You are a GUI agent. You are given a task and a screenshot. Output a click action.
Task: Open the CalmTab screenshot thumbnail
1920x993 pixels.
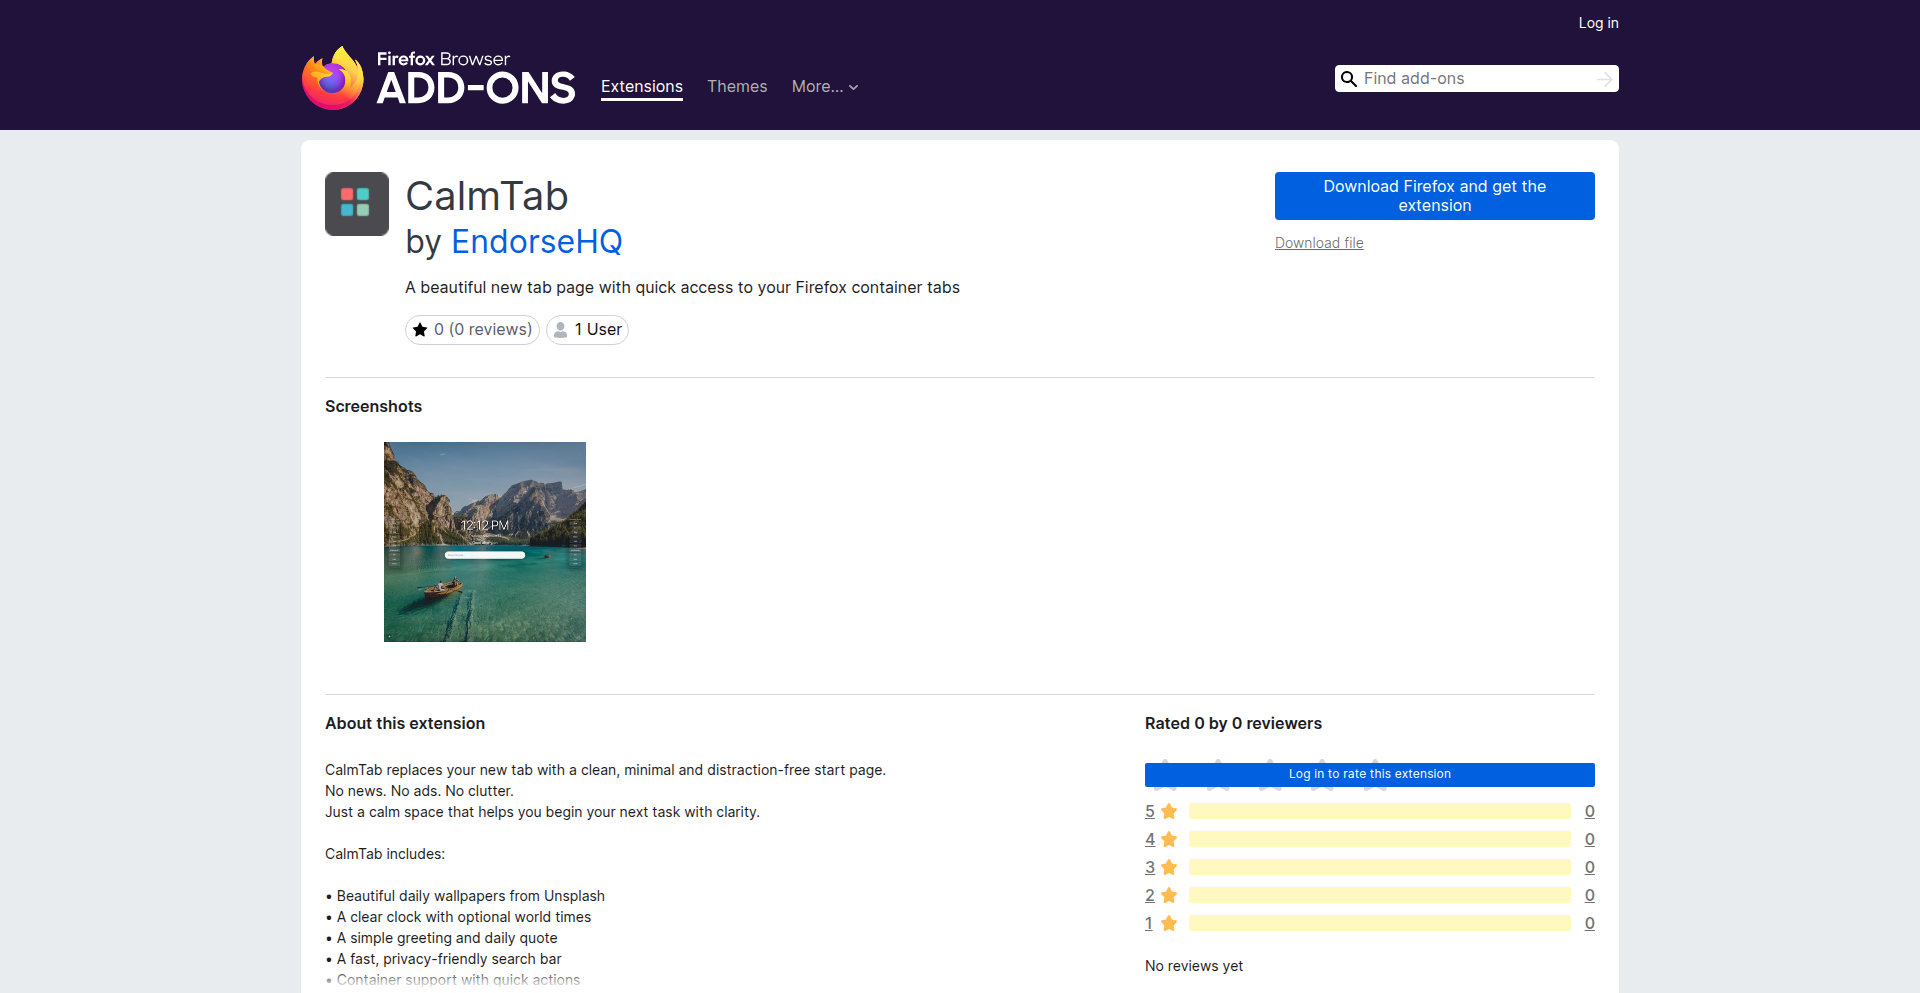(x=484, y=542)
